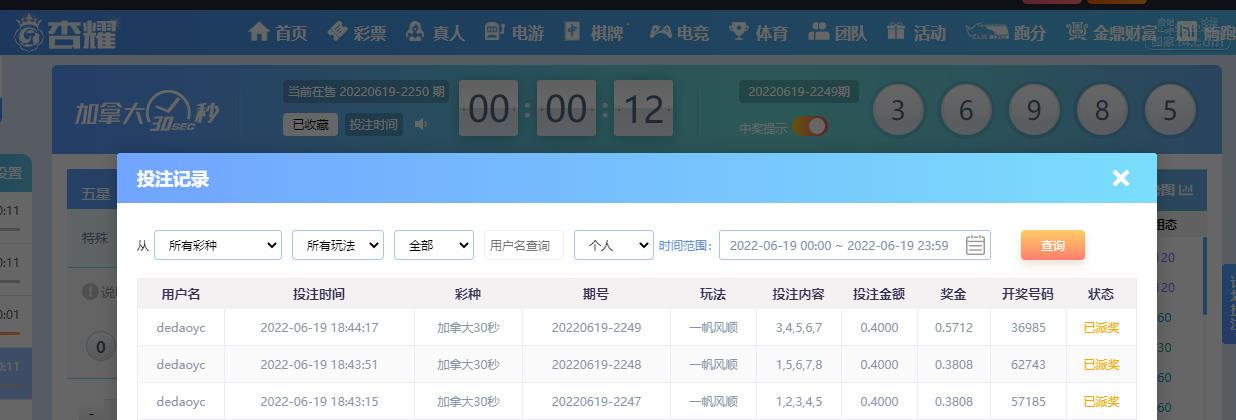Click the gift icon beside 活动
The image size is (1236, 420).
[896, 31]
